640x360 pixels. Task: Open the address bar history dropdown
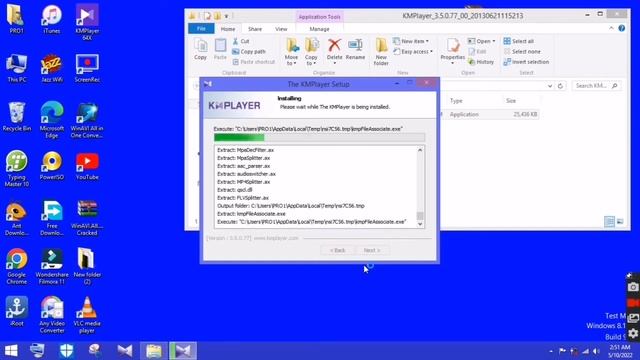[550, 86]
